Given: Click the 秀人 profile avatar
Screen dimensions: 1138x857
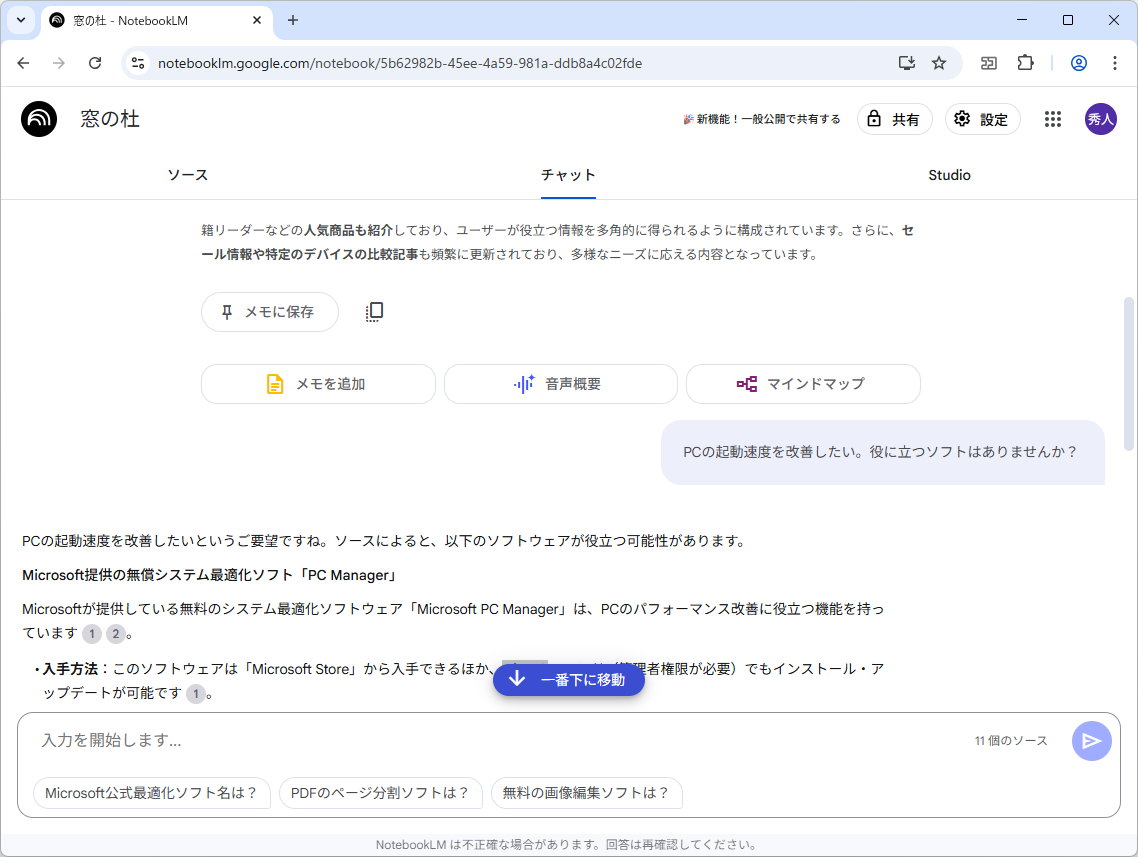Looking at the screenshot, I should tap(1100, 119).
